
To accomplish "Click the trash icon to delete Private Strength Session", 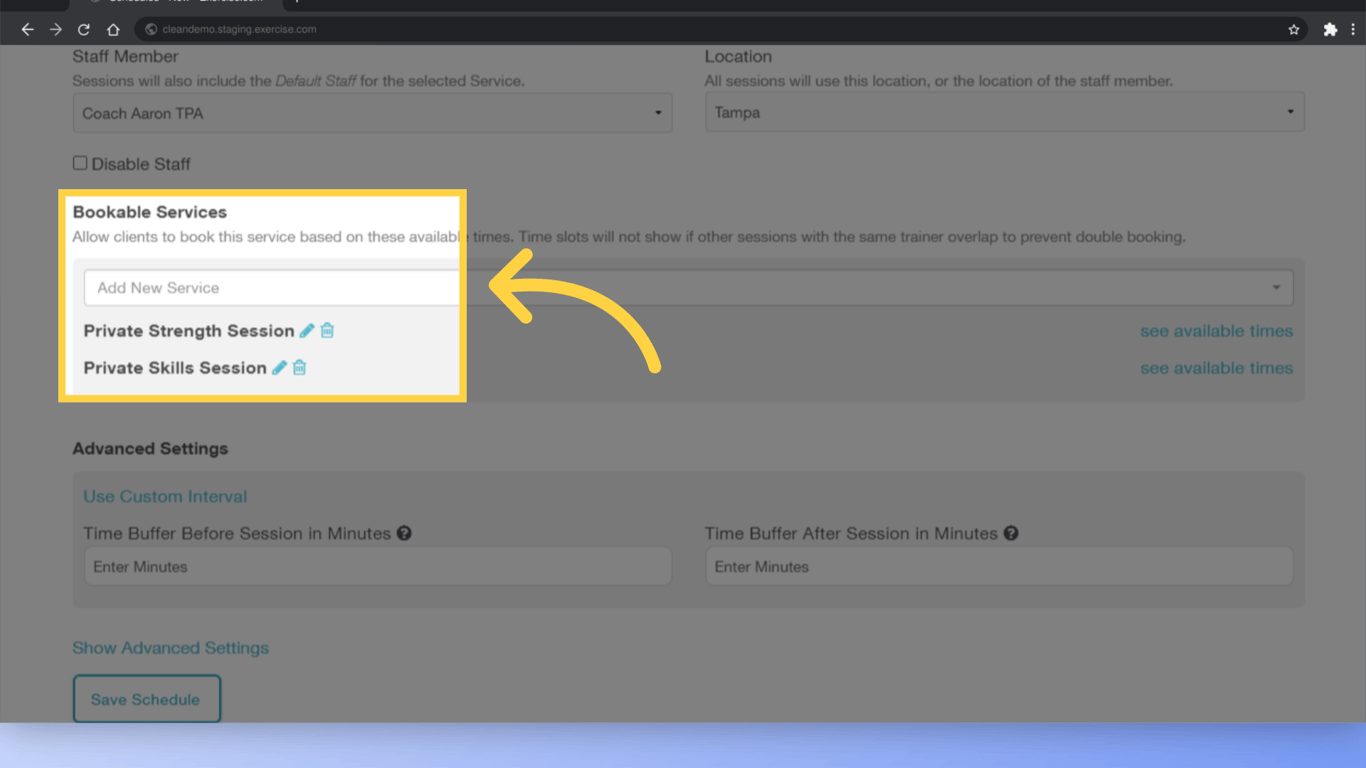I will (327, 330).
